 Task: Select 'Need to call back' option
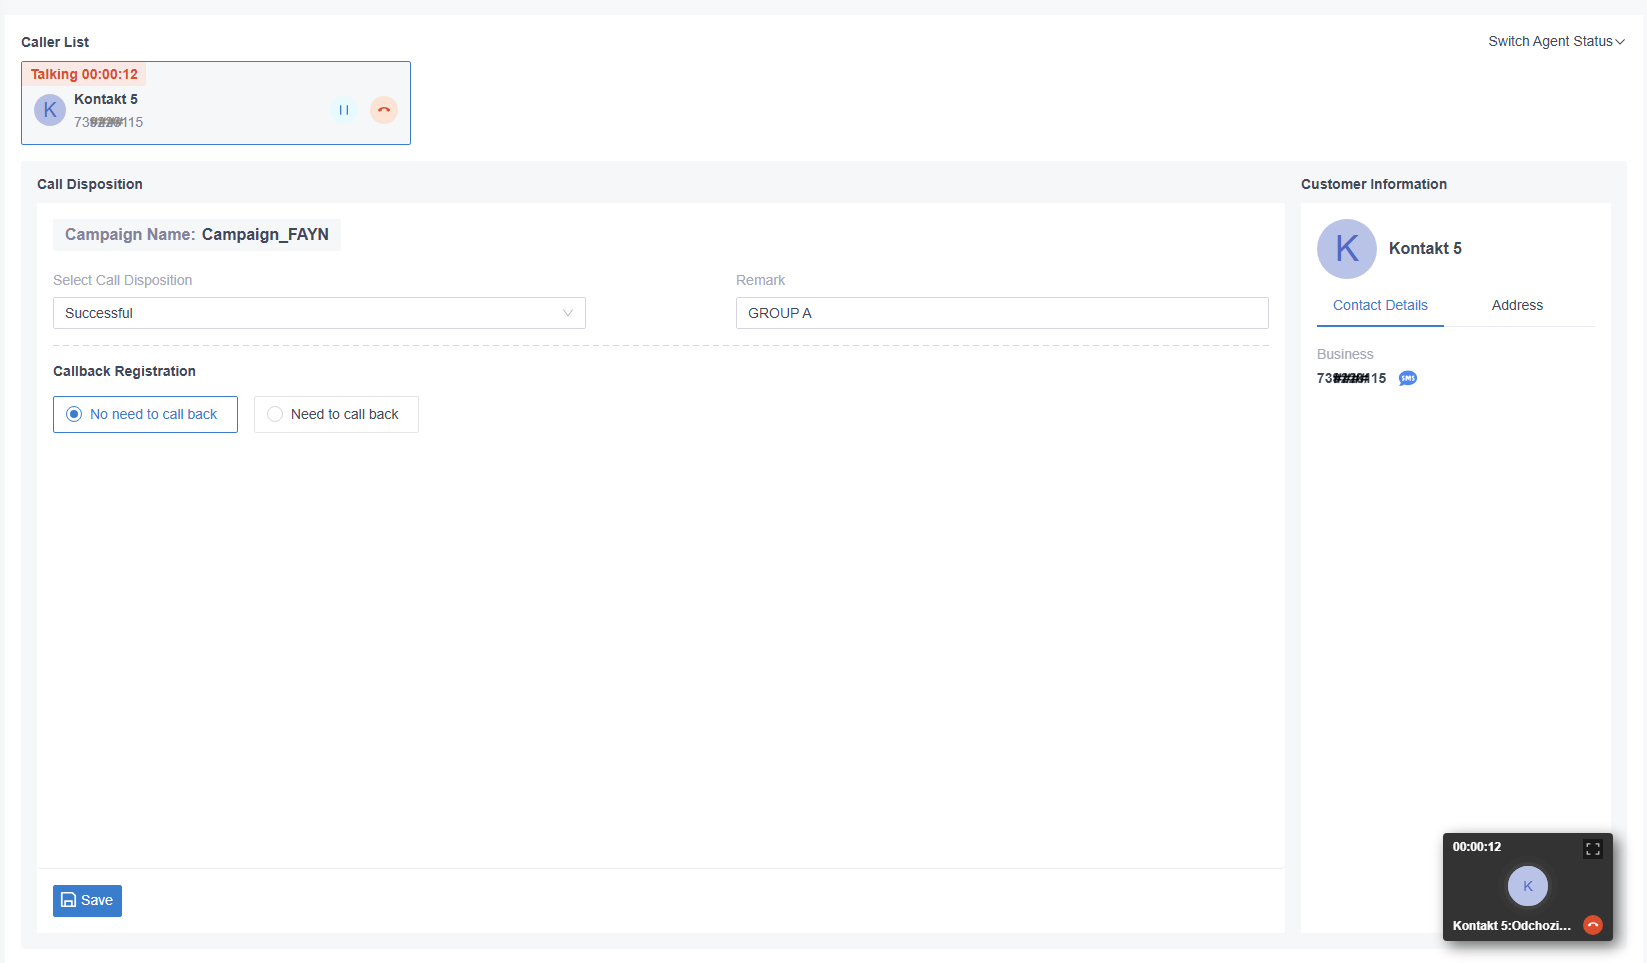336,414
